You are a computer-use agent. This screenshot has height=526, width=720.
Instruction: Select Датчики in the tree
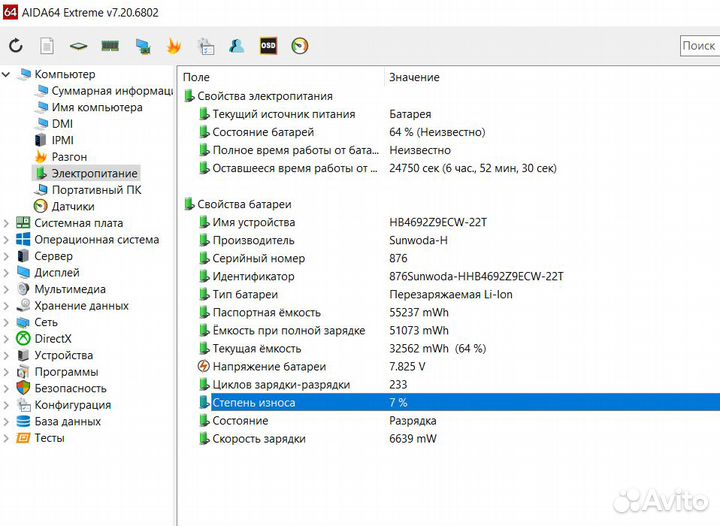pyautogui.click(x=73, y=206)
